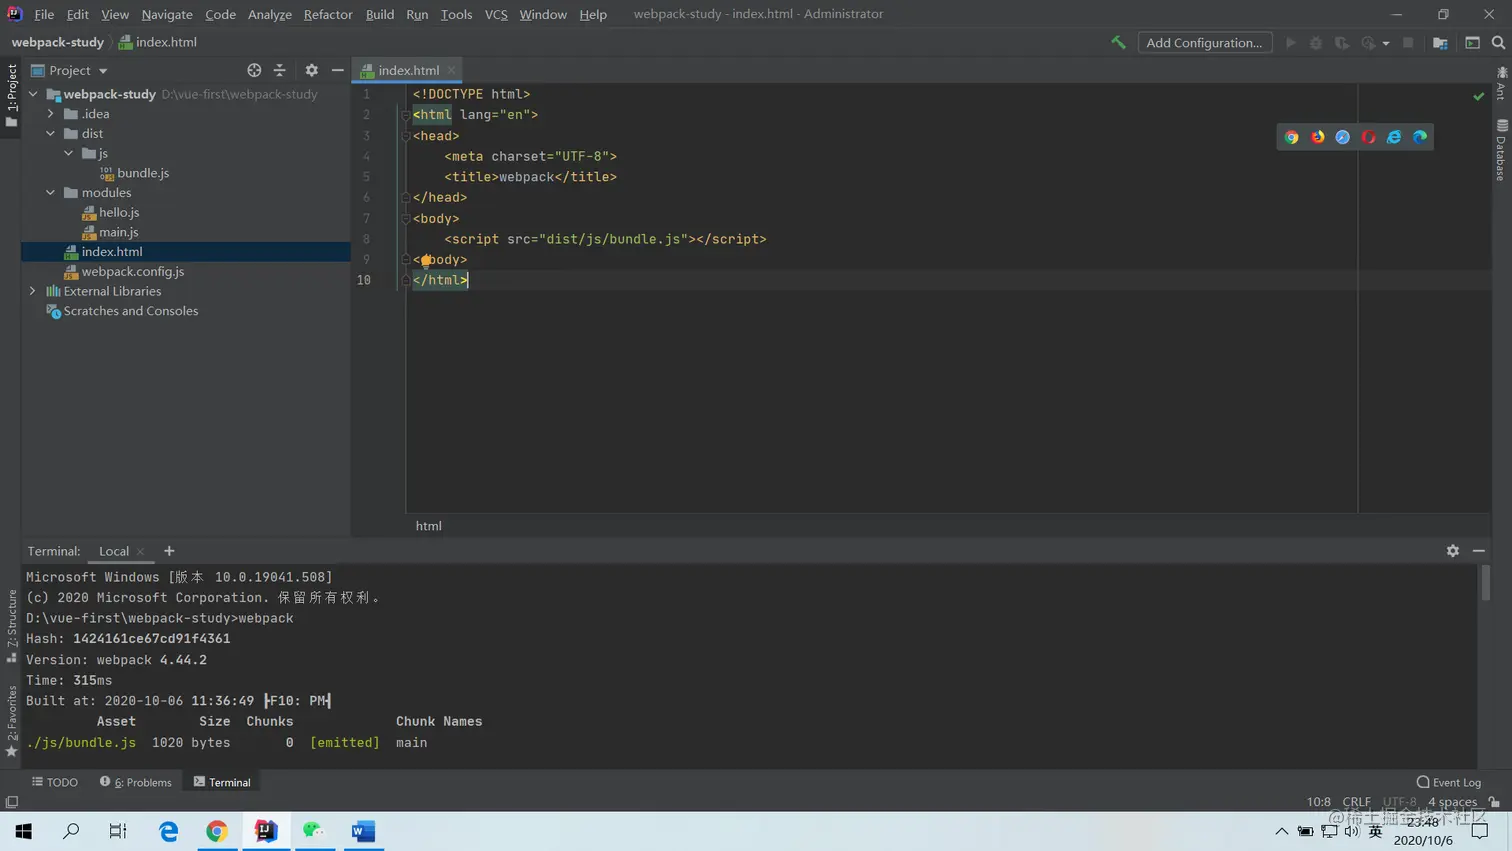This screenshot has width=1512, height=851.
Task: Click the Run with Coverage icon
Action: [1342, 43]
